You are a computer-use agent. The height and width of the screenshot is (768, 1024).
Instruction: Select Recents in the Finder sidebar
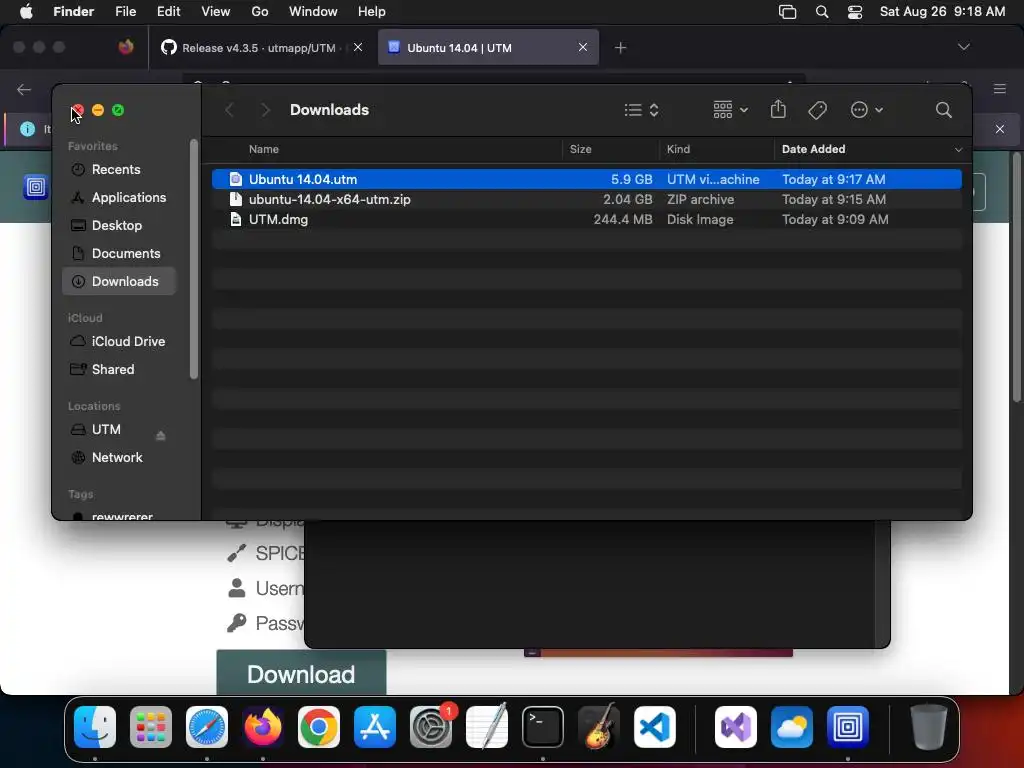click(x=119, y=169)
